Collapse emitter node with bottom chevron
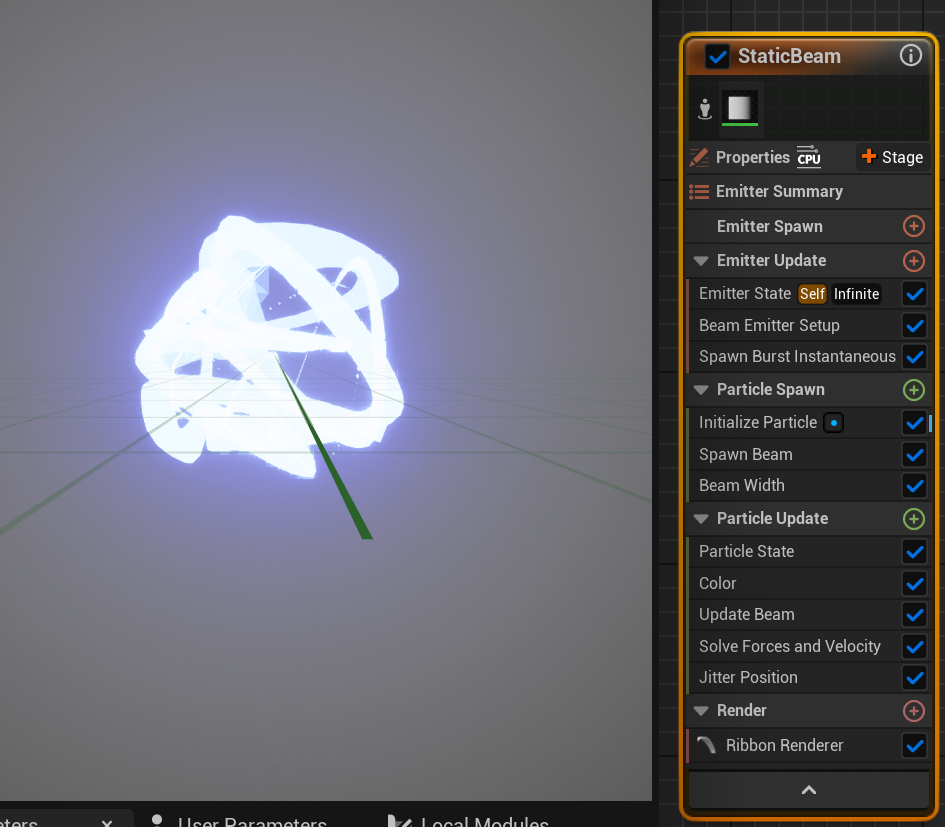Viewport: 945px width, 827px height. coord(809,790)
